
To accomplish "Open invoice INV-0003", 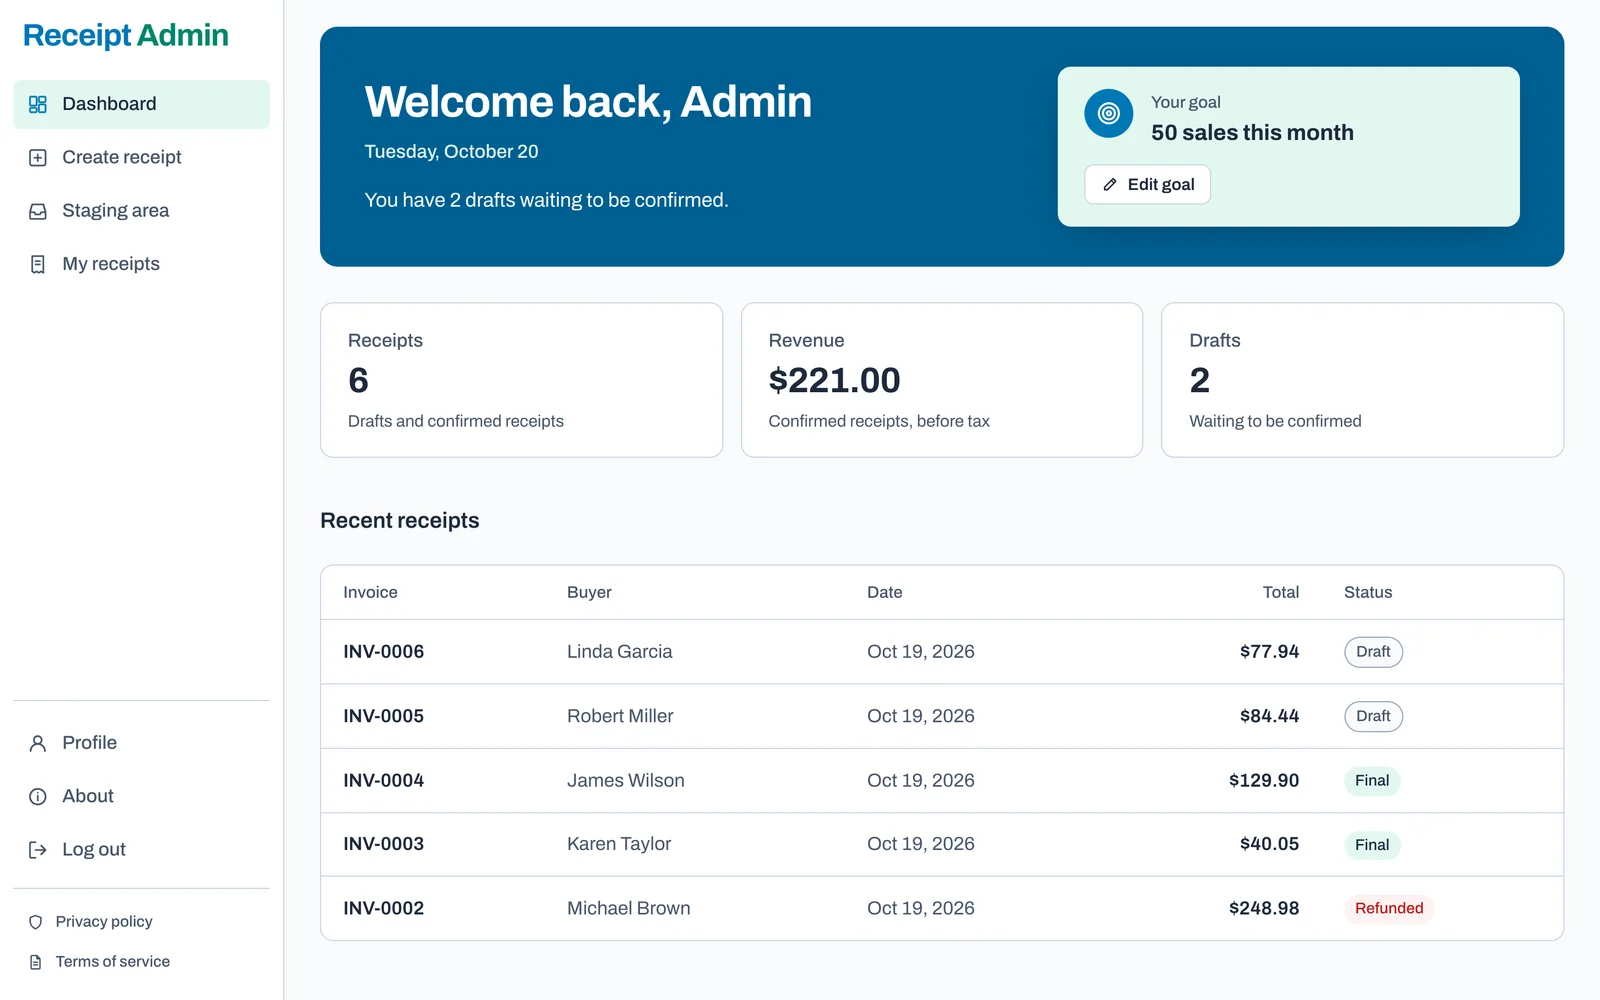I will 384,844.
